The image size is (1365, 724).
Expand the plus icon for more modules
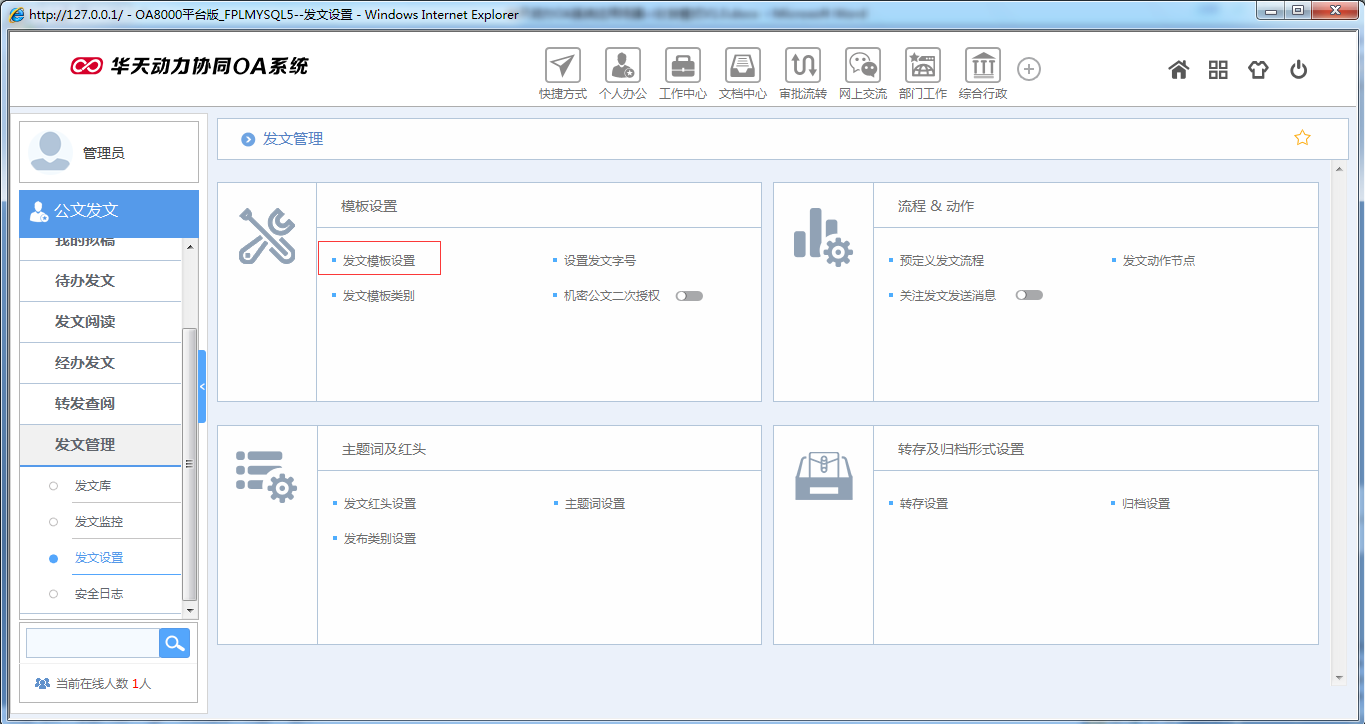1028,68
